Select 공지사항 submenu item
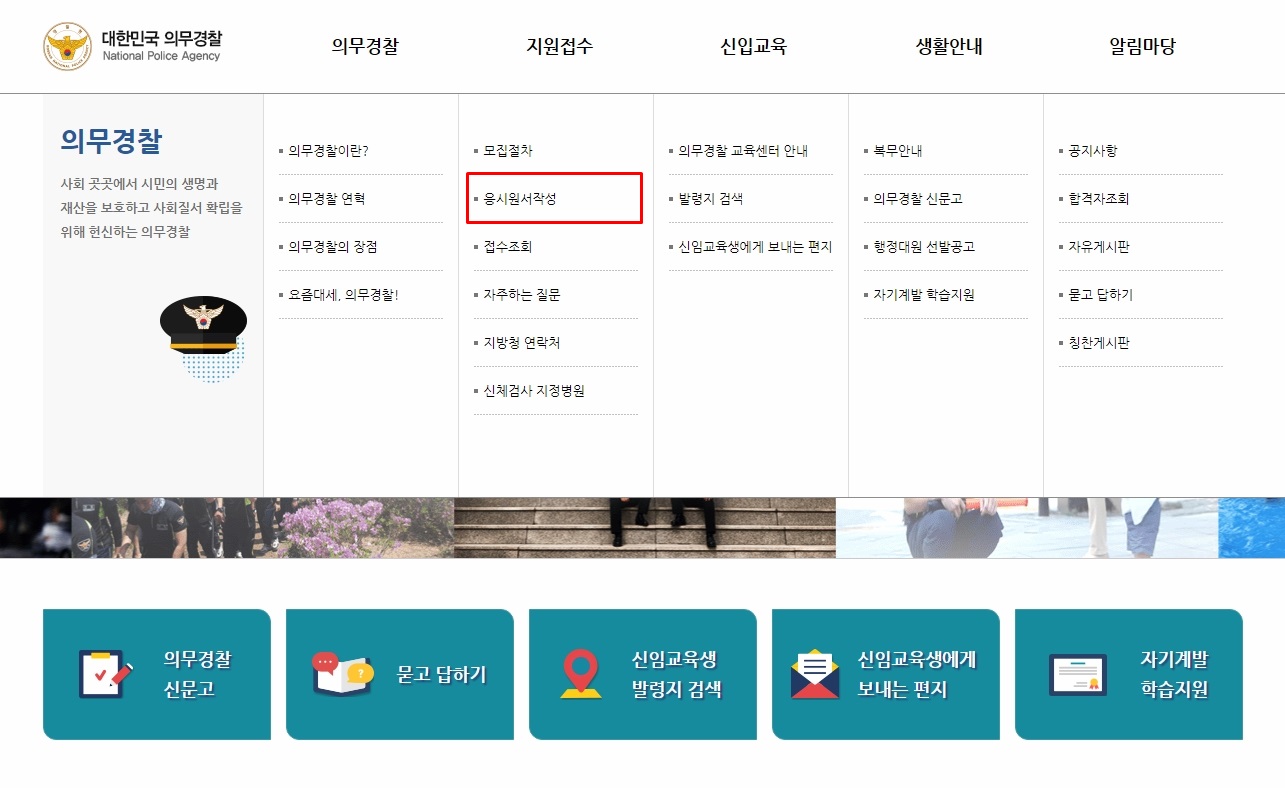The width and height of the screenshot is (1285, 788). [x=1093, y=151]
